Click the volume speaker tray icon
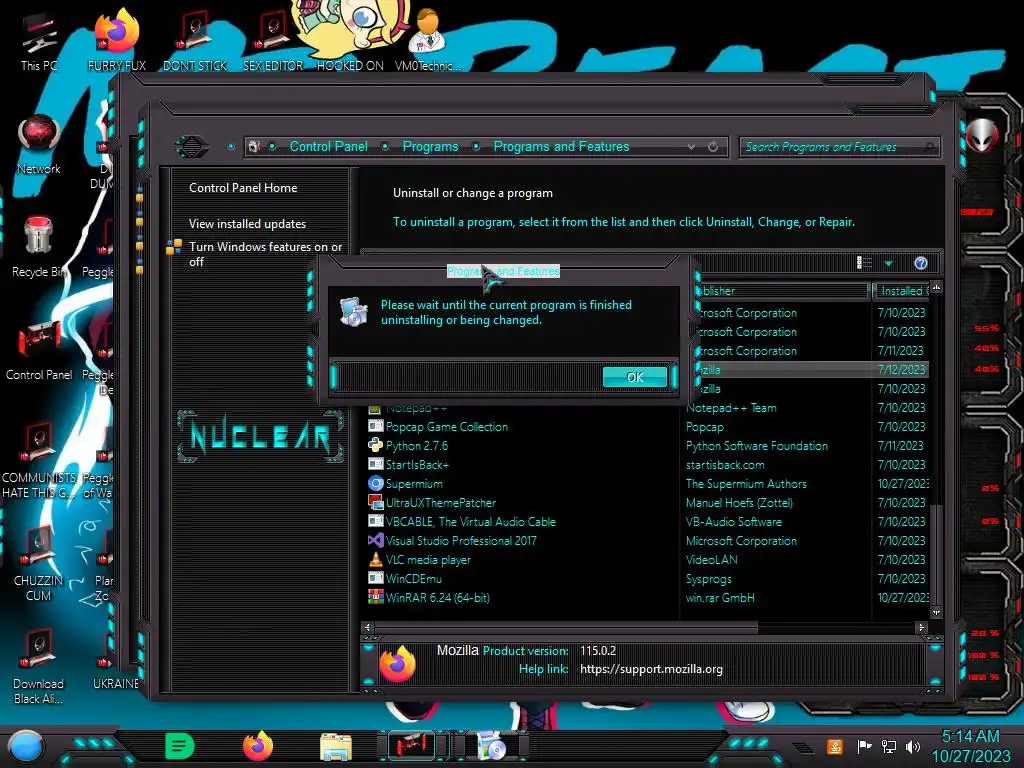 (x=913, y=746)
